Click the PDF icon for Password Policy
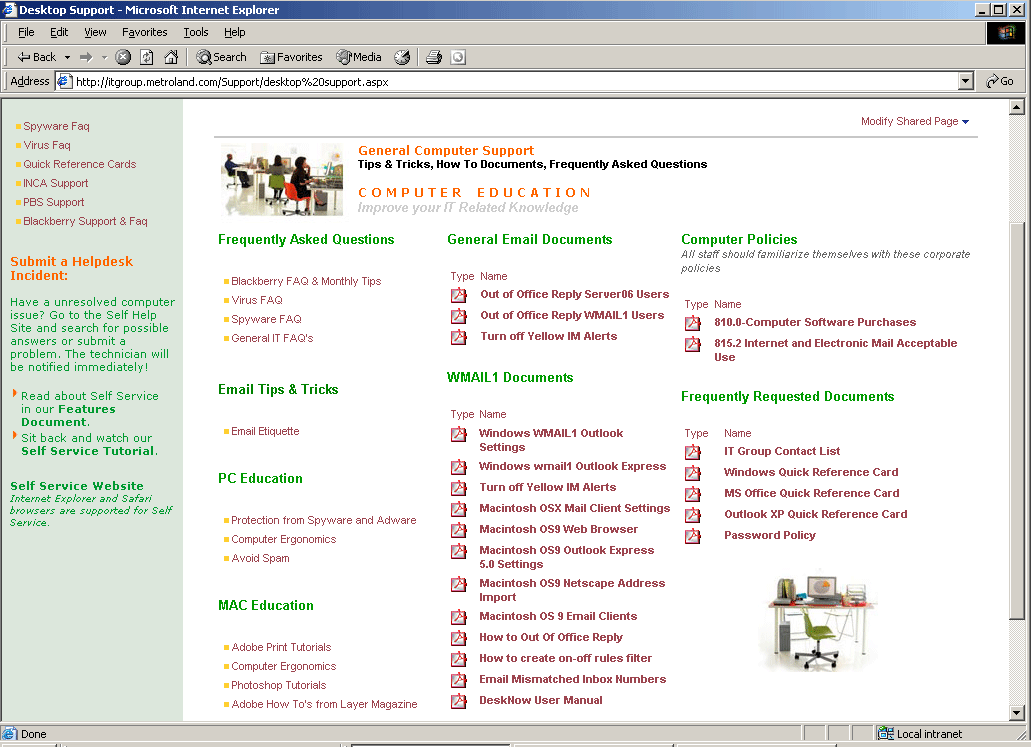 point(692,537)
